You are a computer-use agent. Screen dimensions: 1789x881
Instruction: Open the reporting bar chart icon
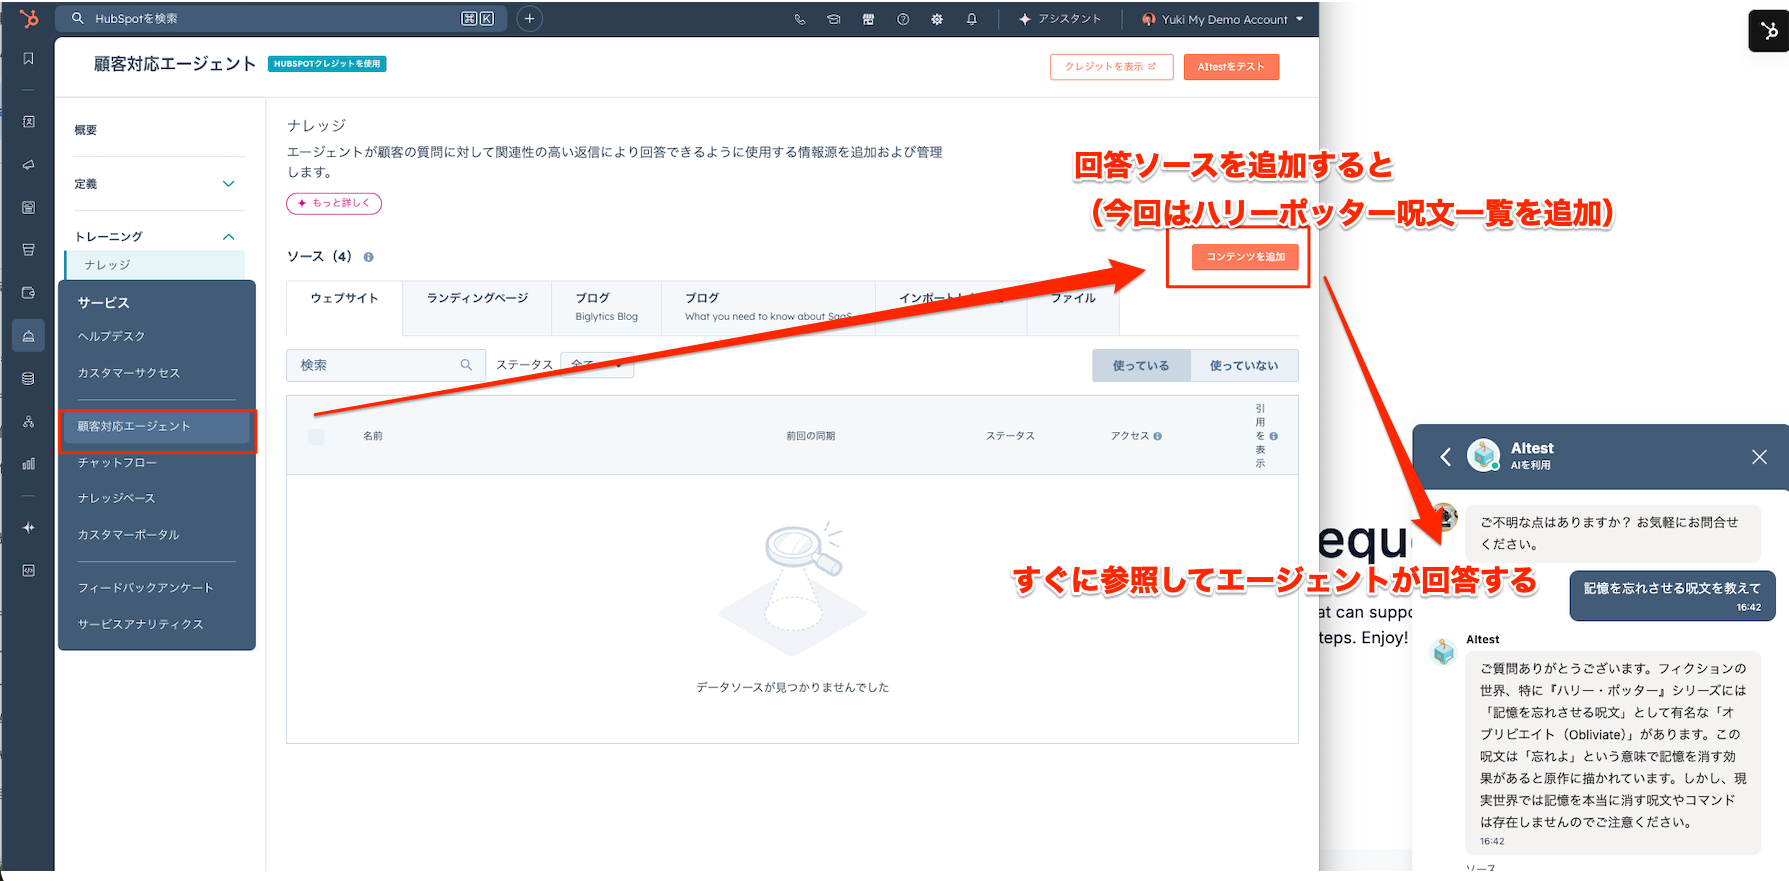pyautogui.click(x=28, y=464)
